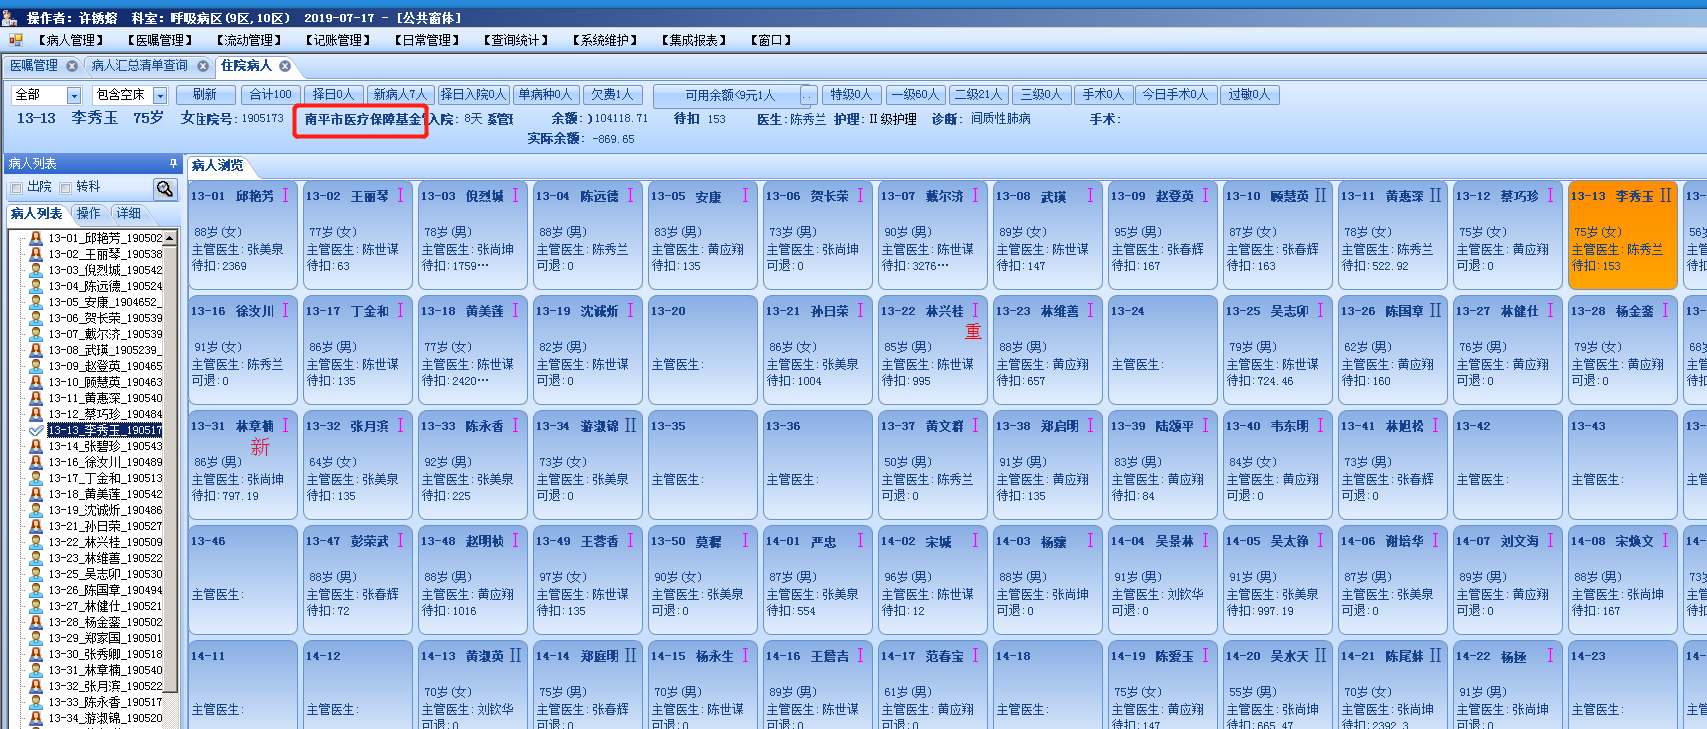The height and width of the screenshot is (729, 1707).
Task: Close the 住院病人 tab via its X icon
Action: point(285,66)
